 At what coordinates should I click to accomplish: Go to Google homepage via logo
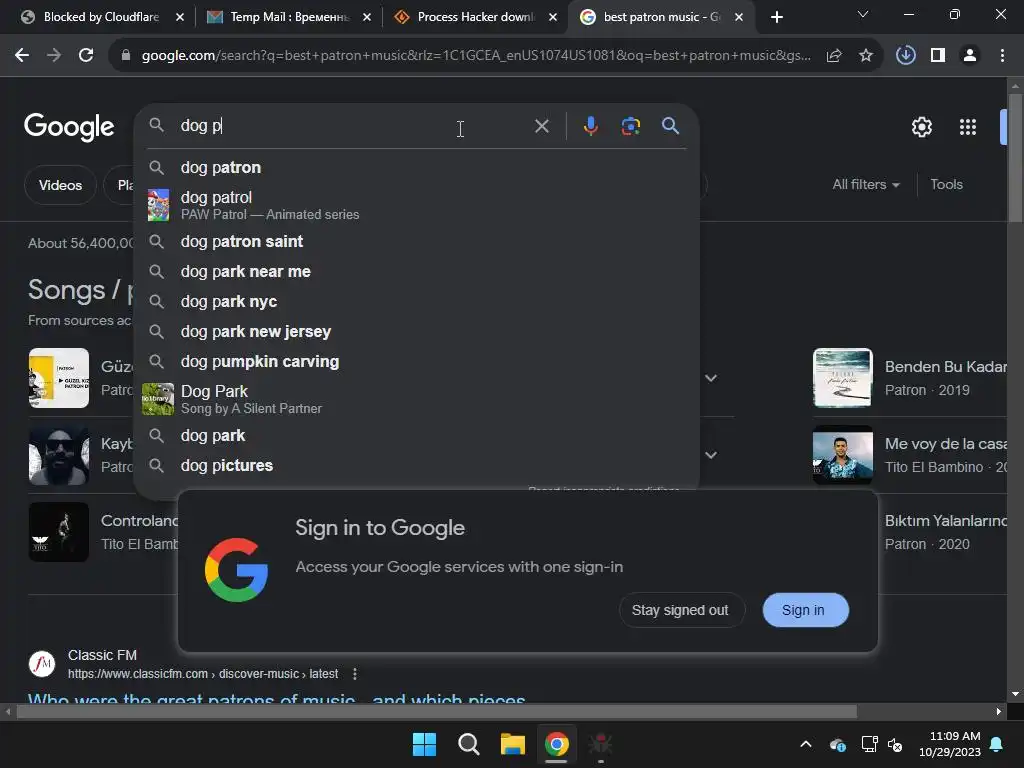[x=69, y=127]
